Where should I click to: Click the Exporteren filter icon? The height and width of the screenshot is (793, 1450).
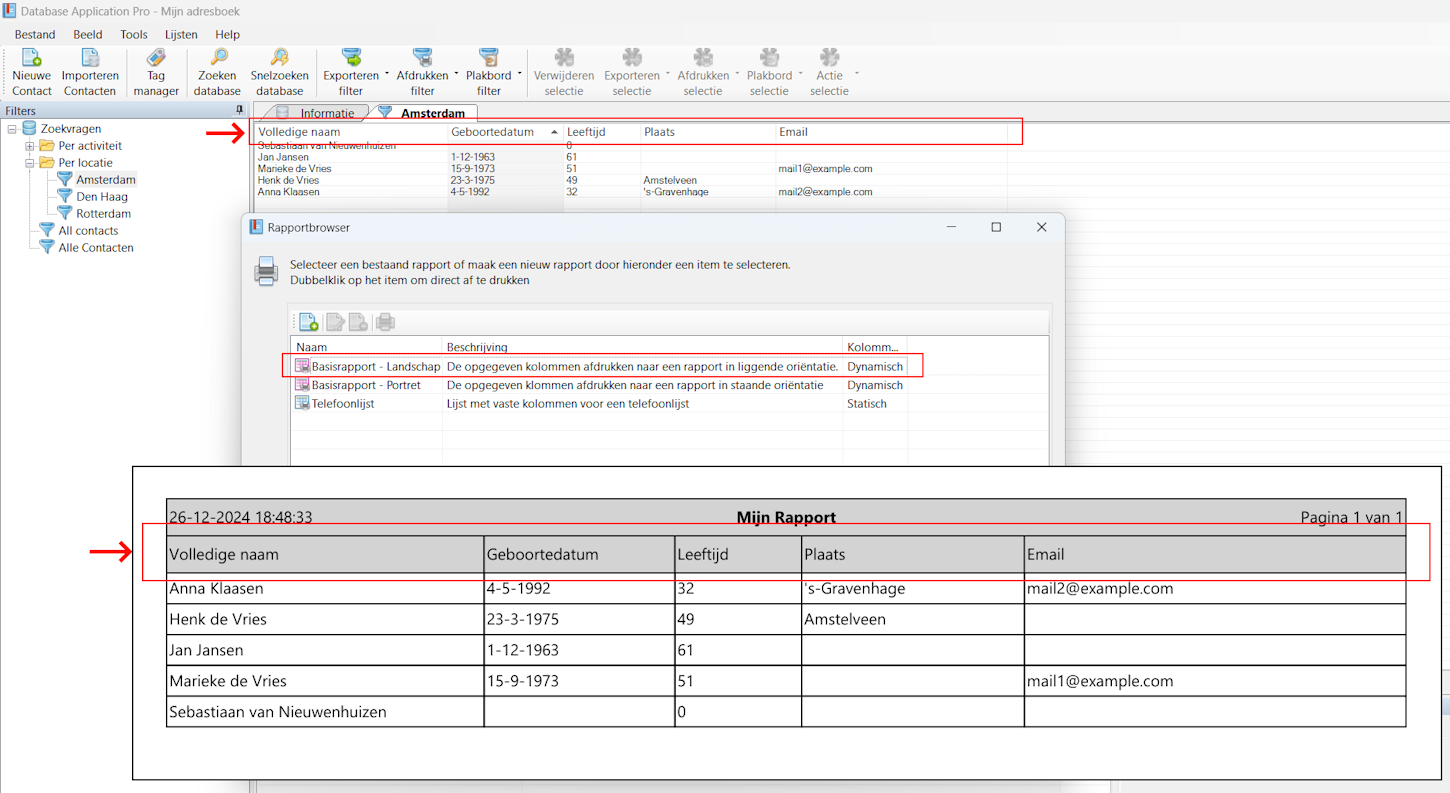tap(351, 59)
